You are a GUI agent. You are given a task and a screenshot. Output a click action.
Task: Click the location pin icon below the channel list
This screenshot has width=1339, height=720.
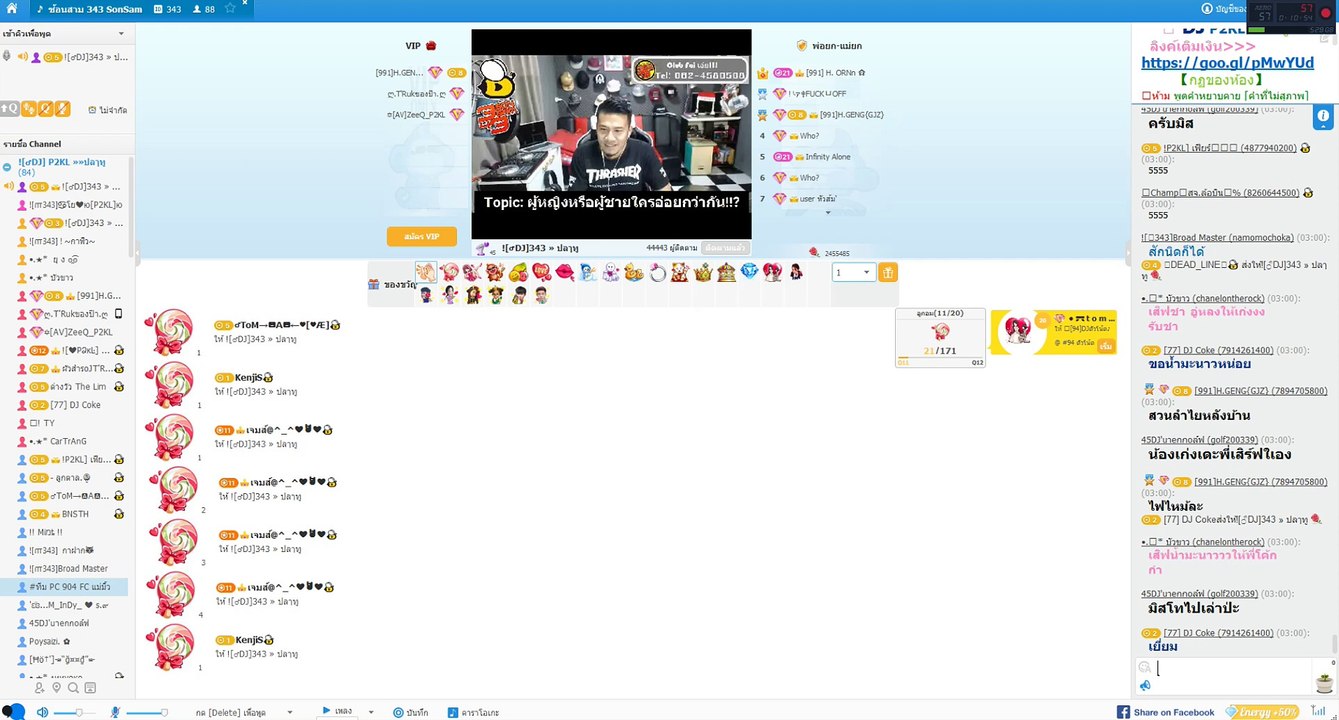[x=56, y=688]
